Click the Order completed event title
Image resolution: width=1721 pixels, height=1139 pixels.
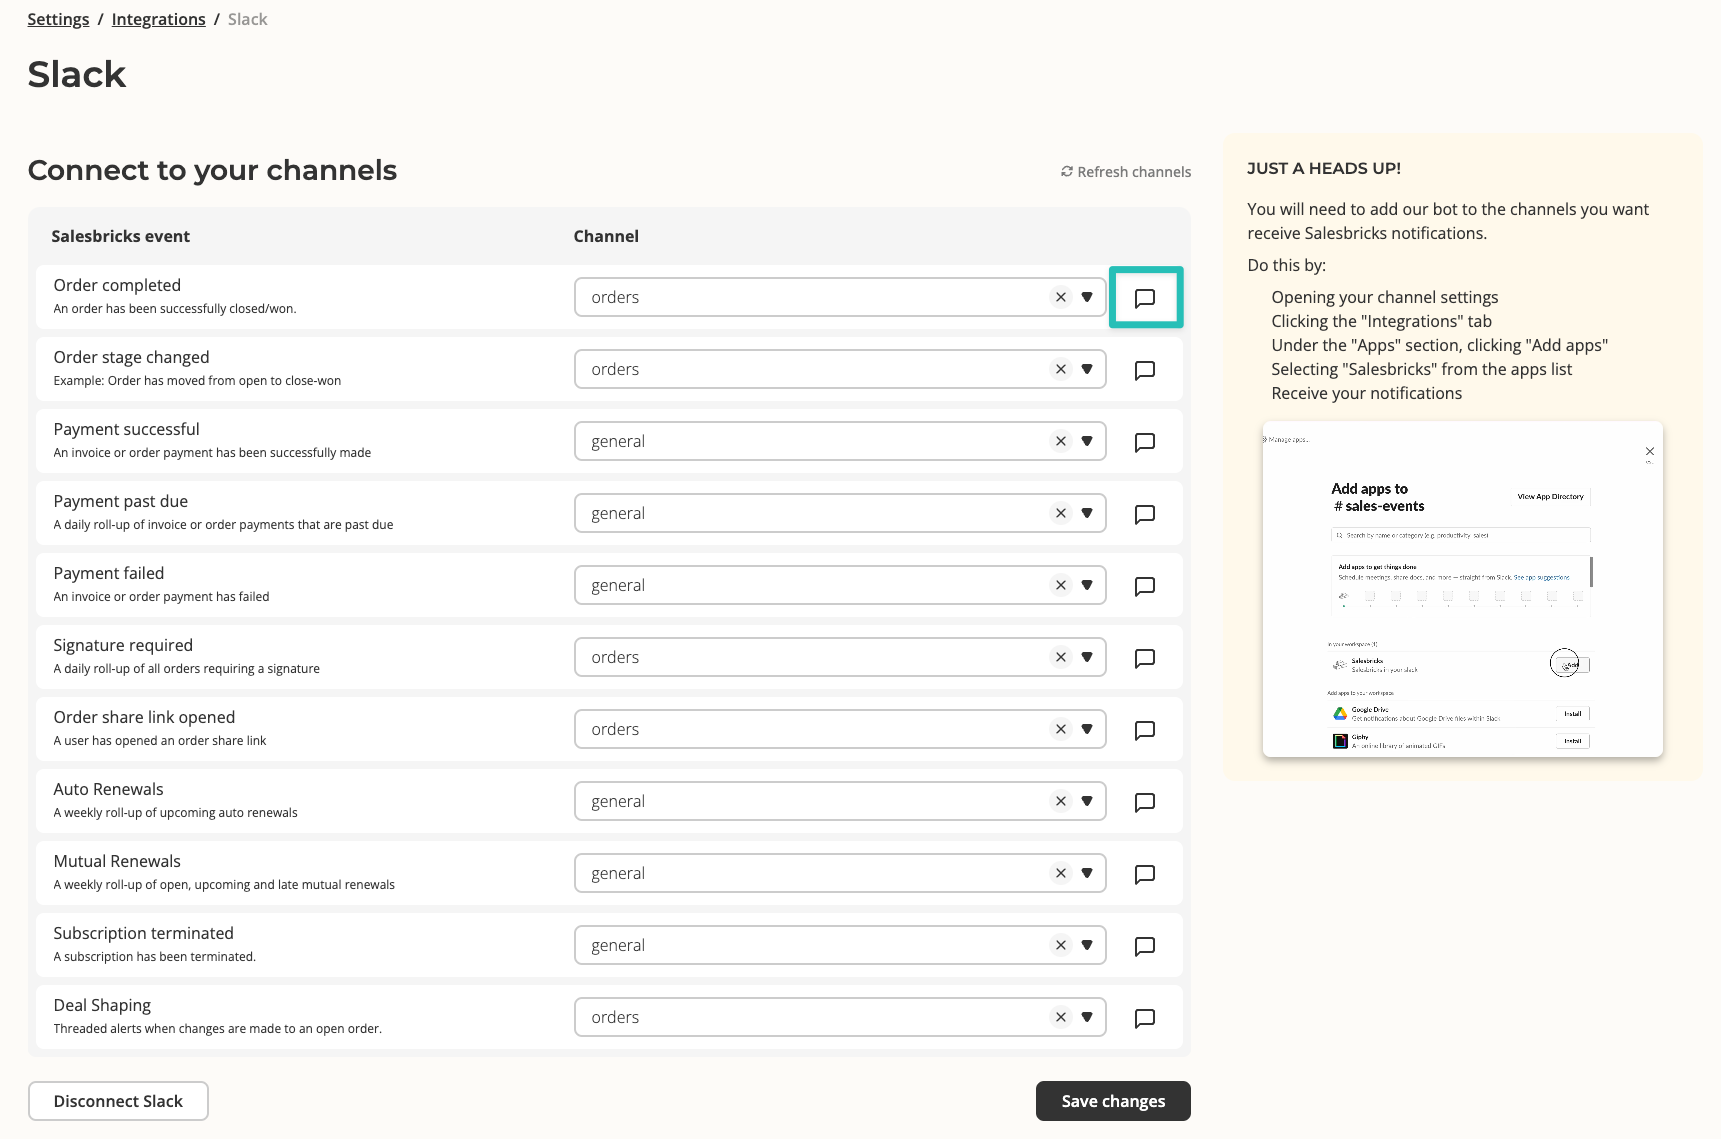[x=117, y=285]
